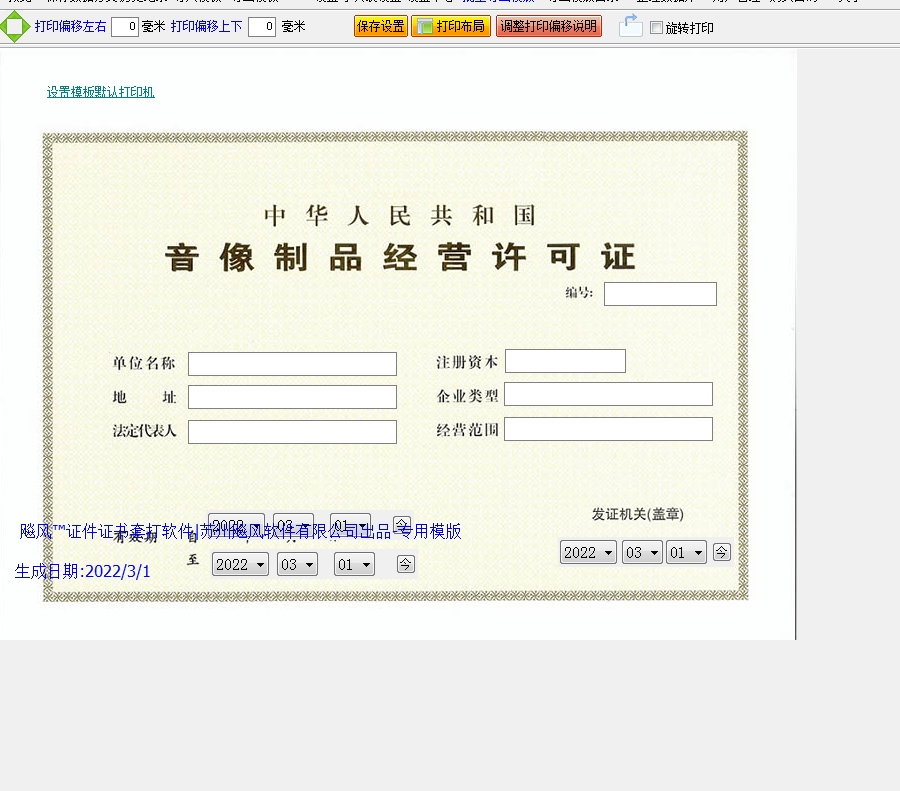Expand the issue date year dropdown under 发证机关
900x791 pixels.
[x=588, y=552]
